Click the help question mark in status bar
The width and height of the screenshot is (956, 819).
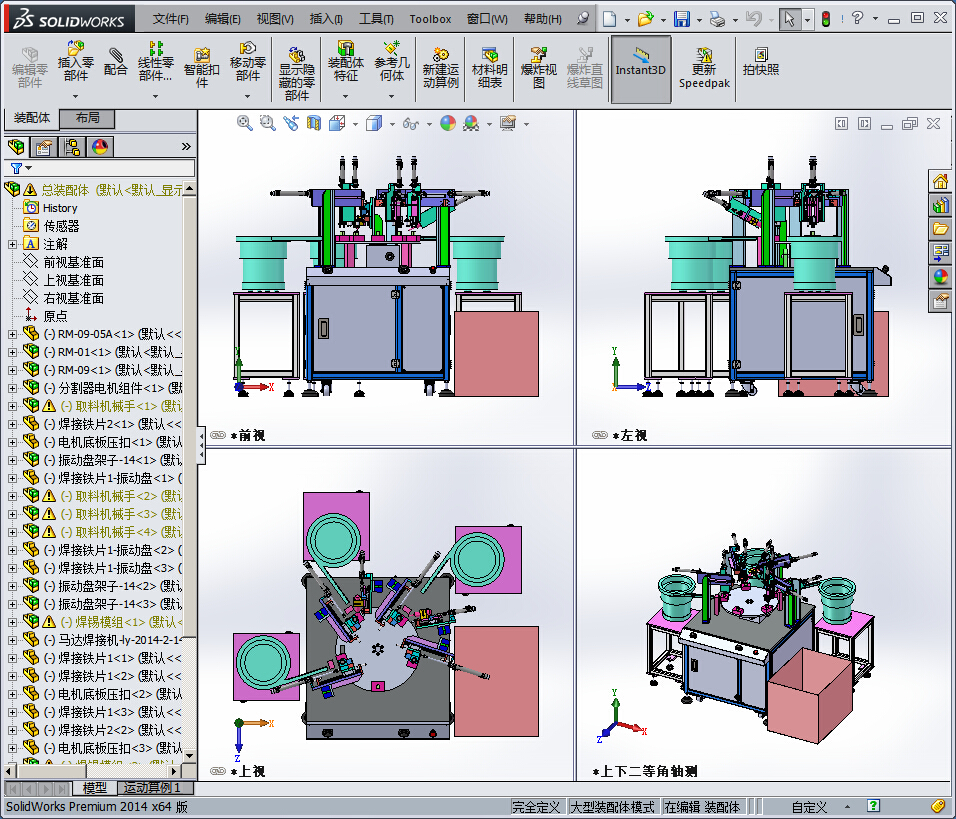[x=873, y=806]
